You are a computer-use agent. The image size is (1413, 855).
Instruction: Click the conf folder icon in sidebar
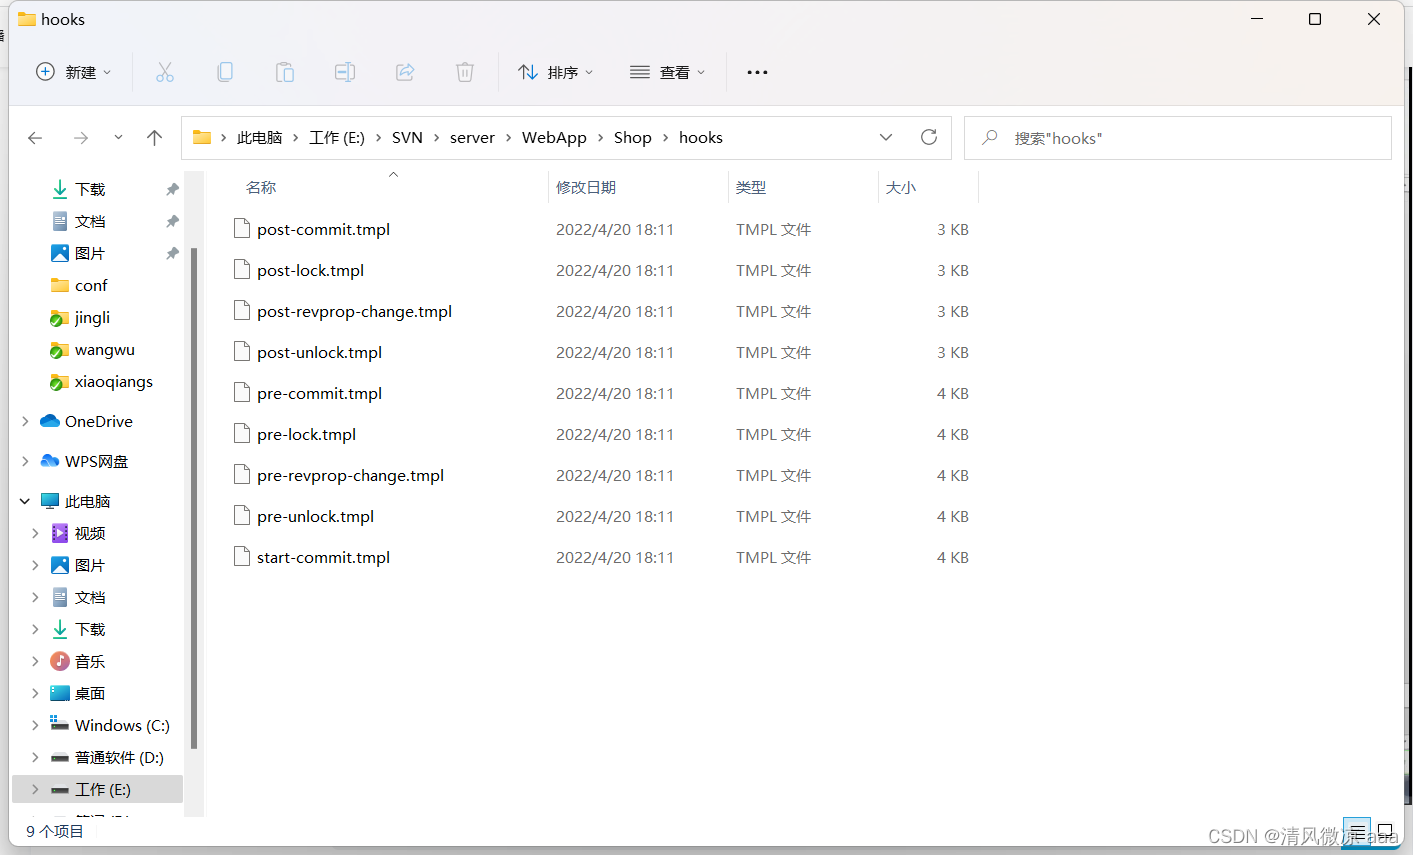tap(60, 285)
